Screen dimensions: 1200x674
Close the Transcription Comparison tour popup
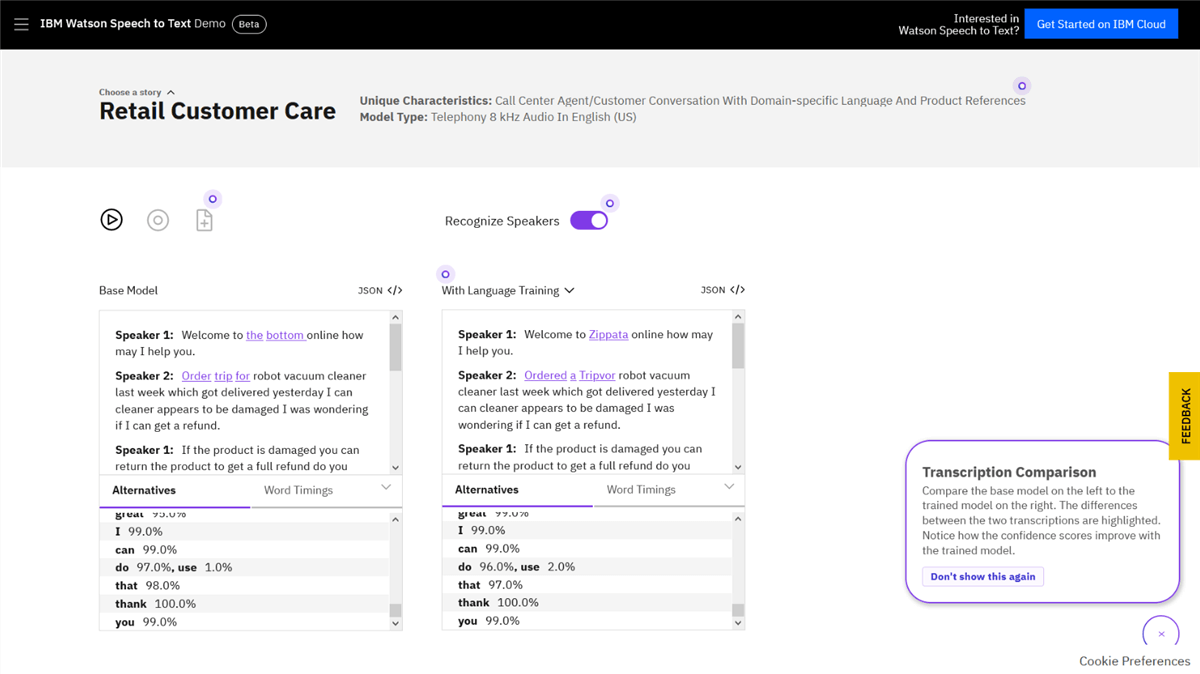coord(1161,634)
